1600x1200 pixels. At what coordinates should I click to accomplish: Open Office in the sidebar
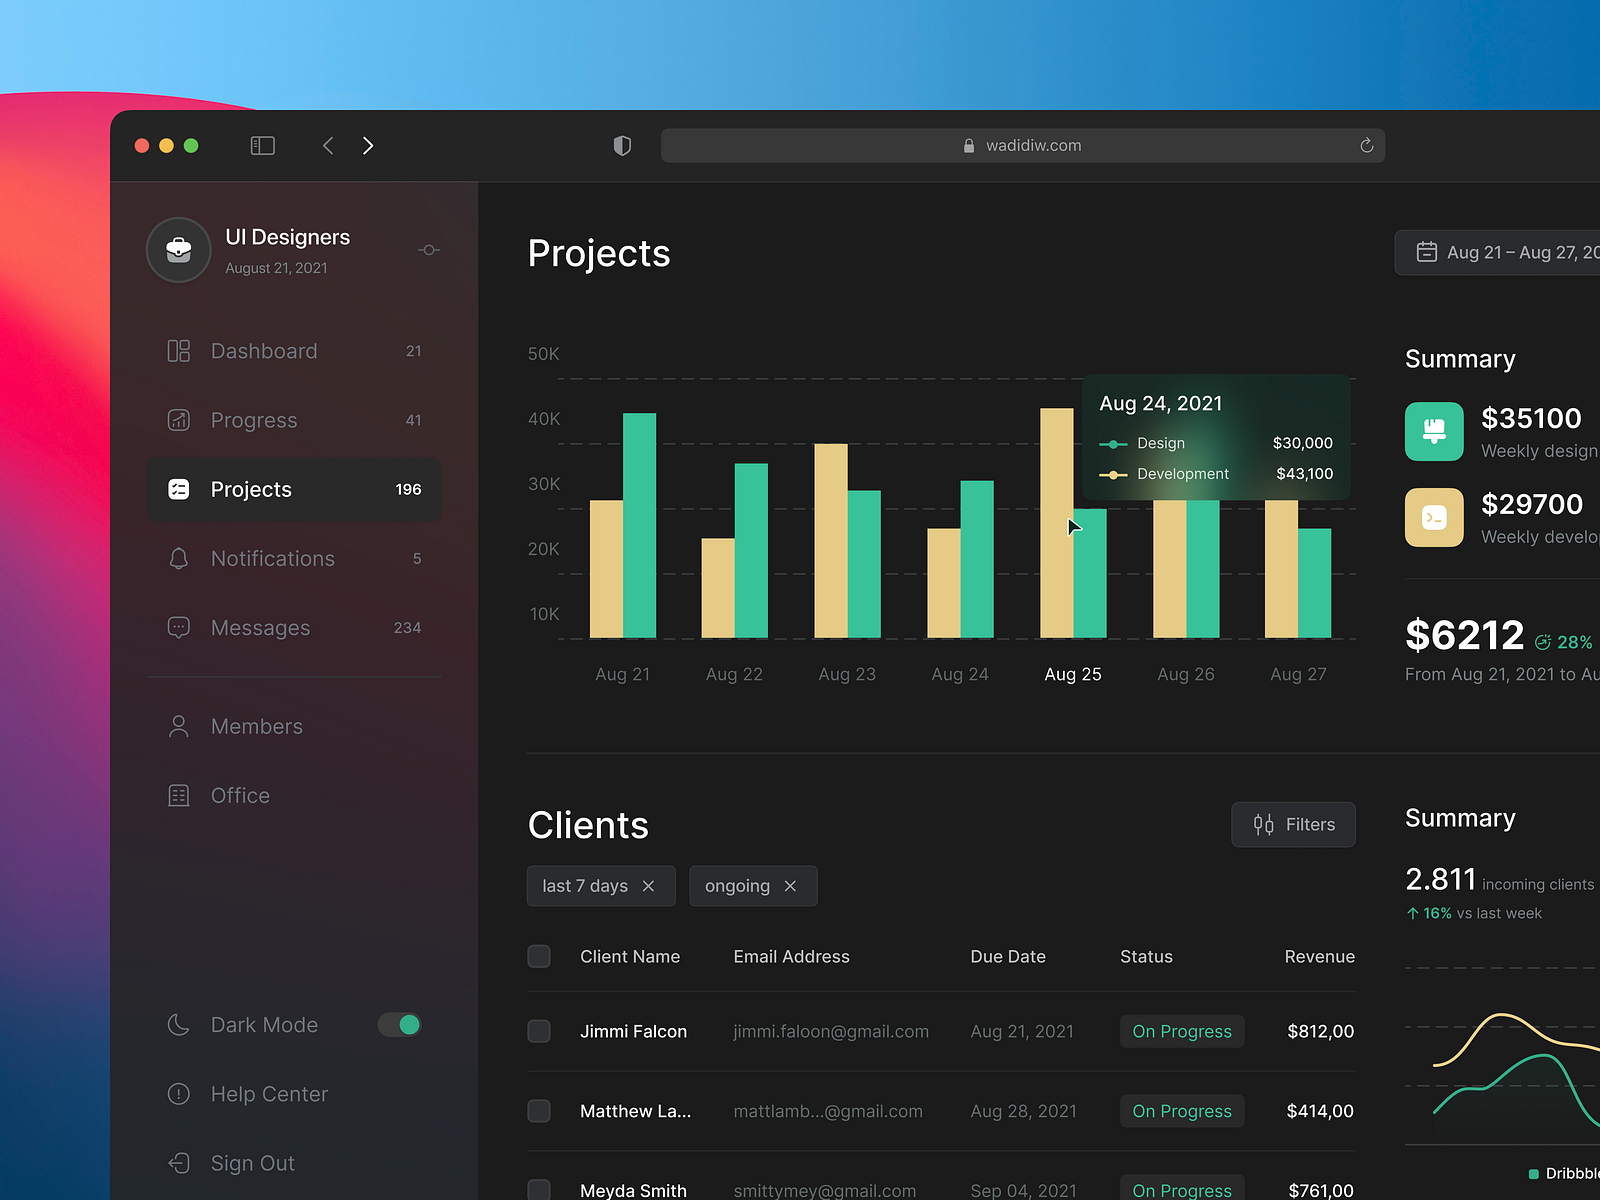[294, 795]
